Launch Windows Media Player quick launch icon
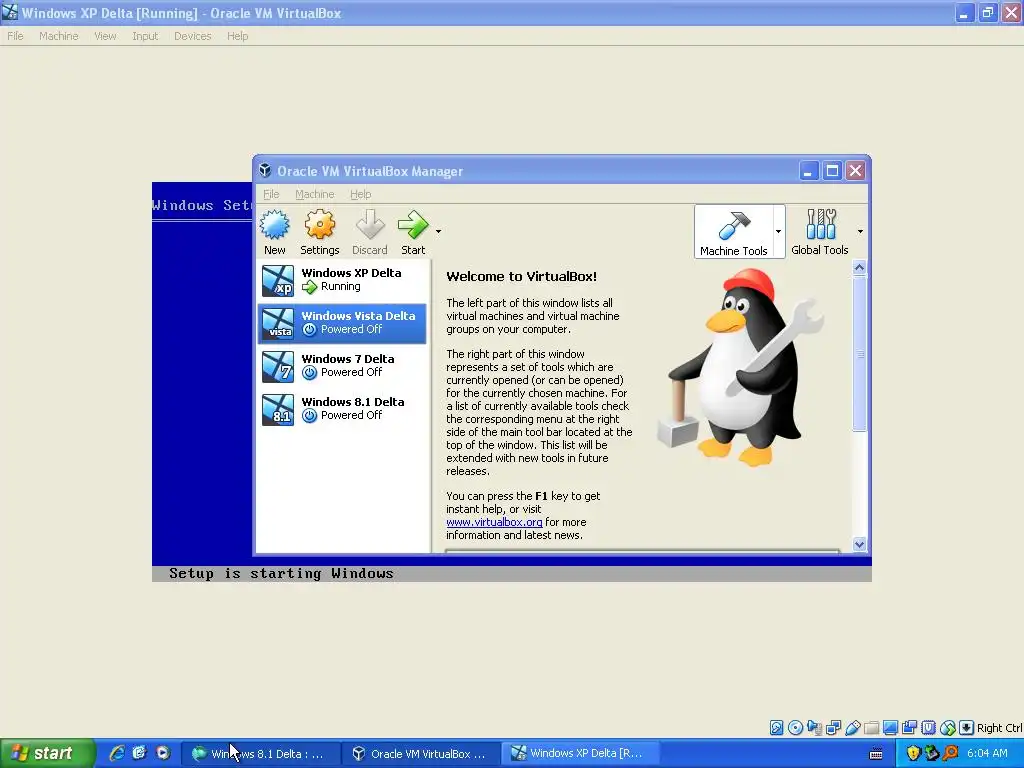 163,753
